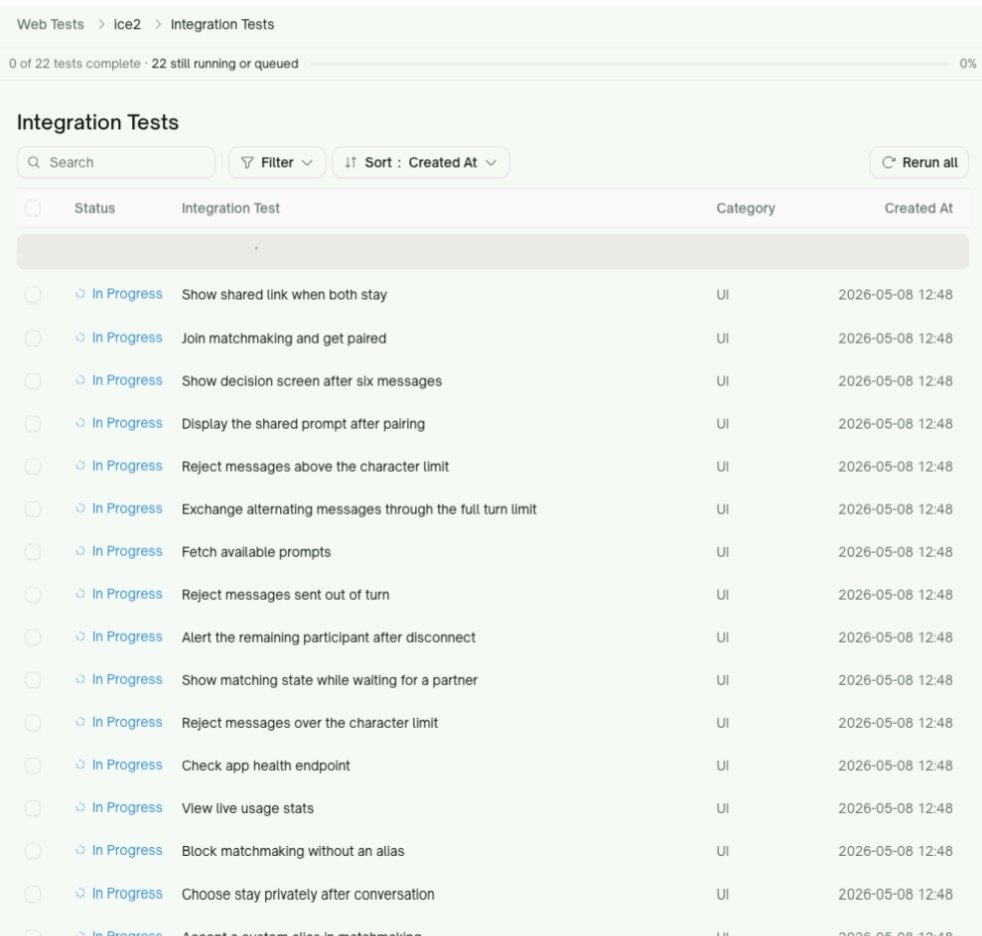Check the Display the shared prompt after pairing row
The image size is (982, 936).
coord(33,424)
